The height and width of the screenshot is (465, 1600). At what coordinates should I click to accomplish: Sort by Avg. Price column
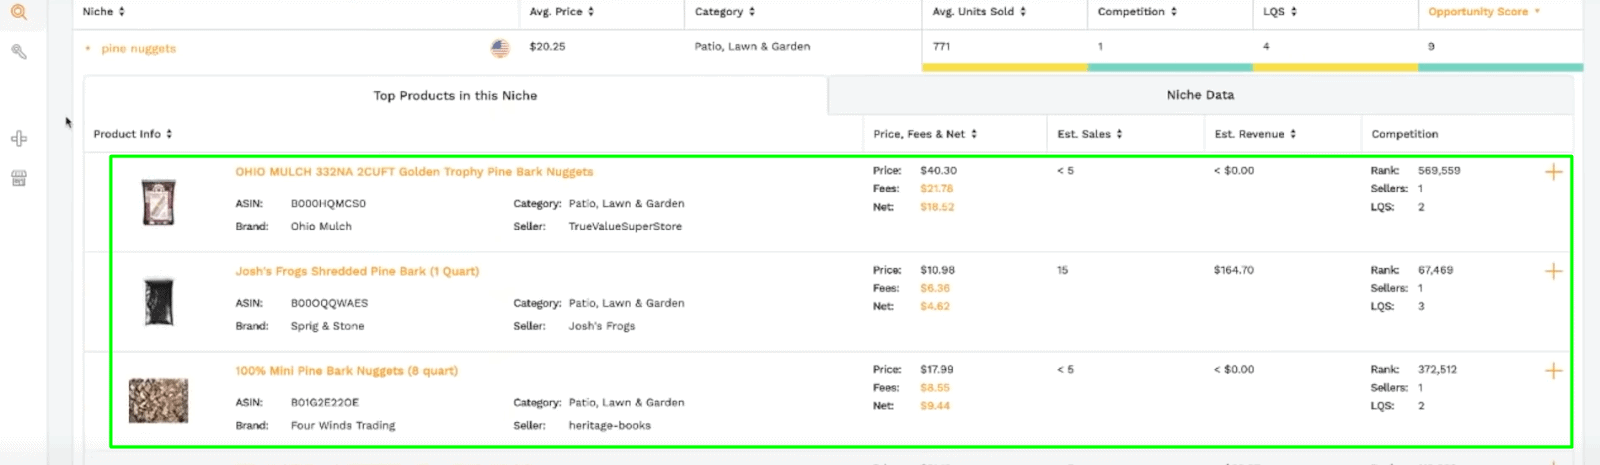click(x=561, y=12)
